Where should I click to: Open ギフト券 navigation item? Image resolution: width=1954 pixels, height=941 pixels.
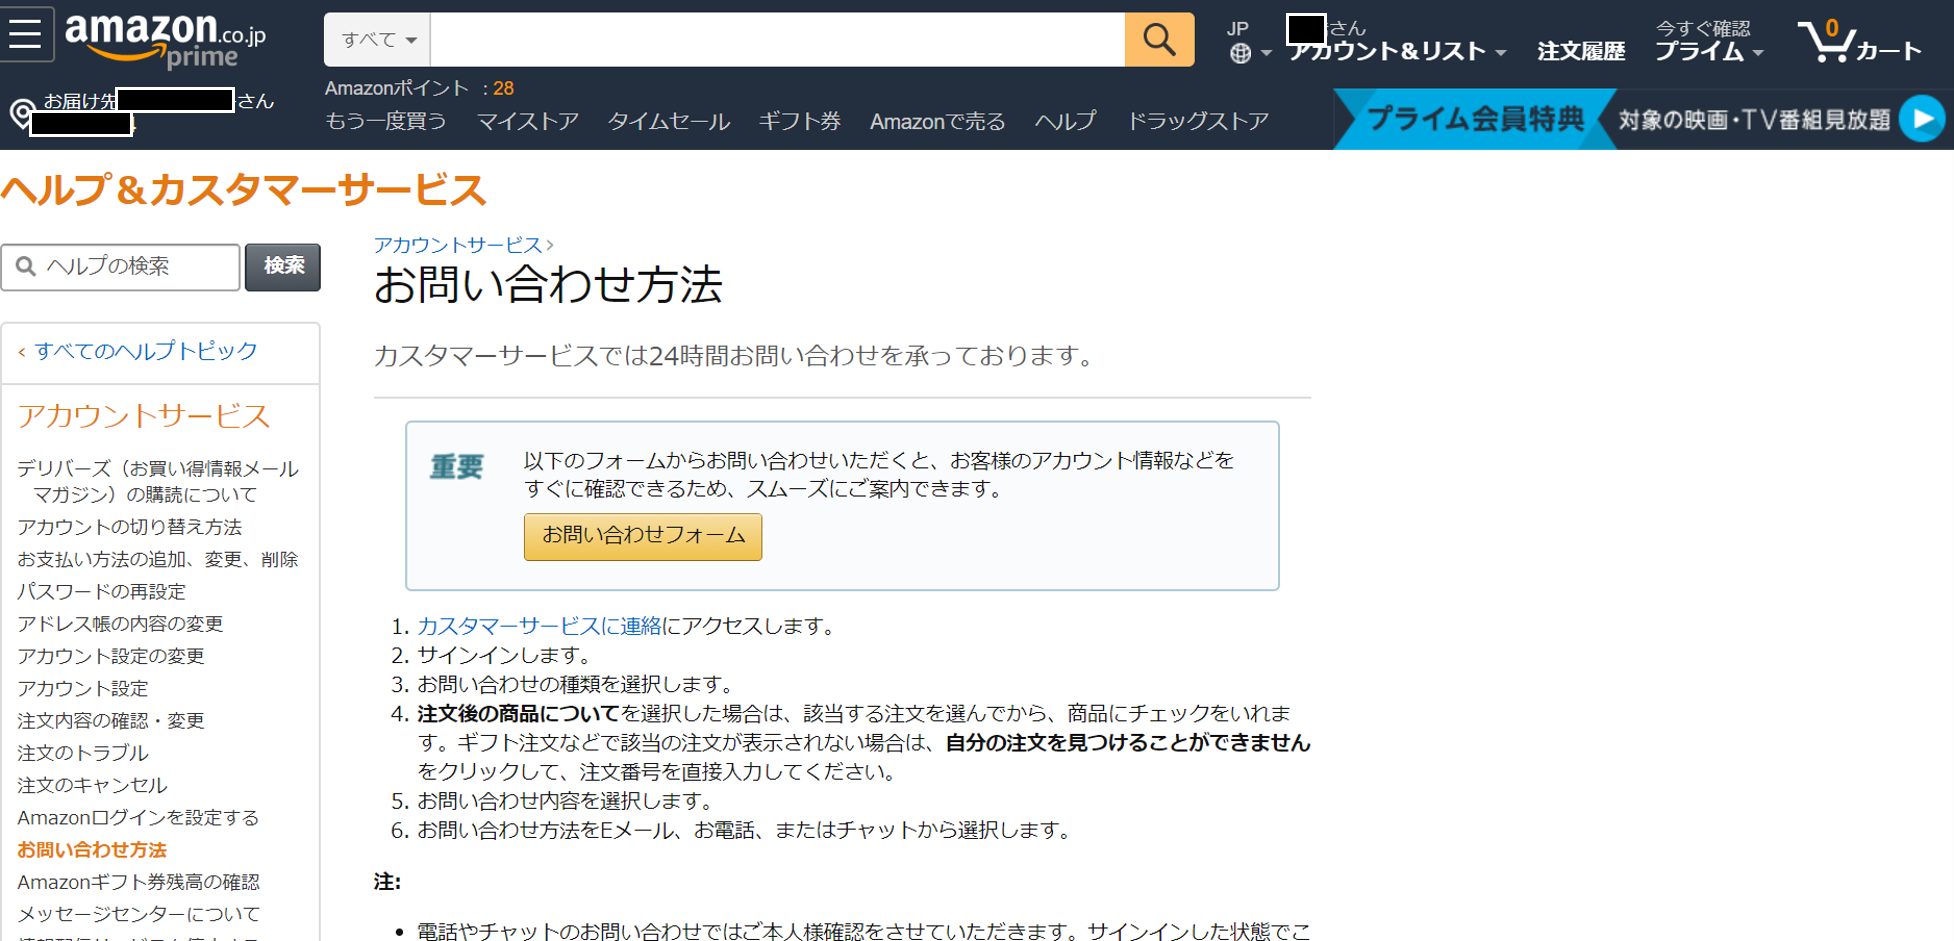pyautogui.click(x=800, y=121)
